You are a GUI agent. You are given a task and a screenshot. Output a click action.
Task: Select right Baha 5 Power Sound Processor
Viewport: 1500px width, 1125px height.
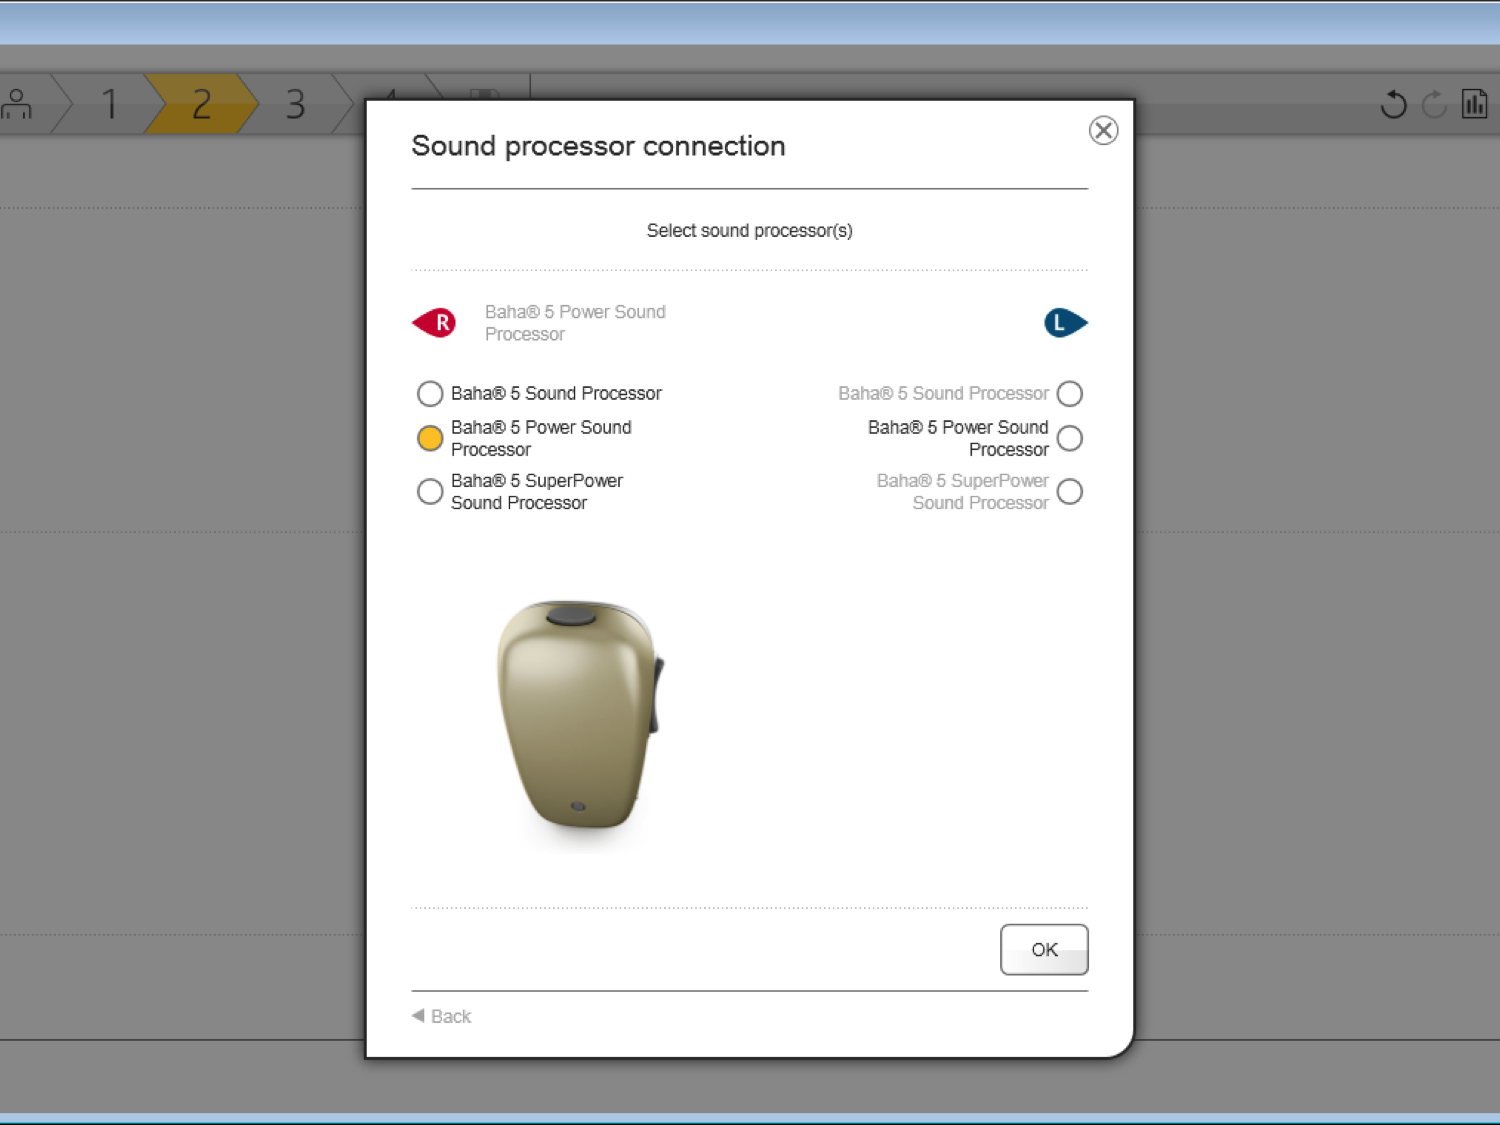coord(430,438)
